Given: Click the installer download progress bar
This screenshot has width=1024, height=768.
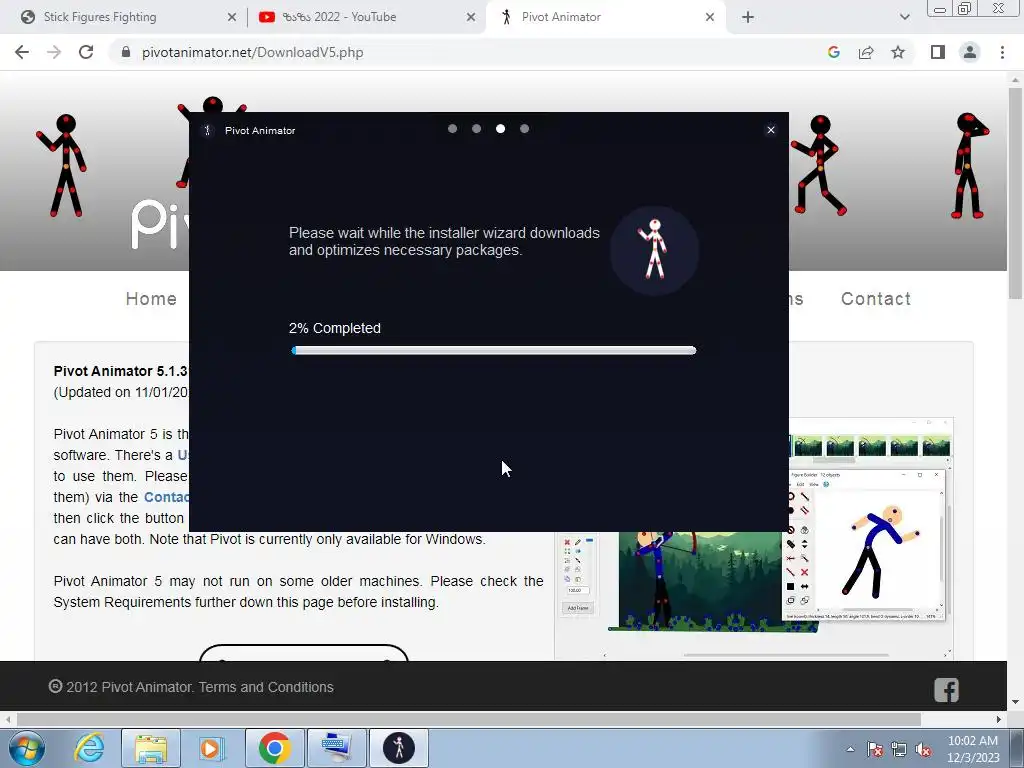Looking at the screenshot, I should (494, 351).
